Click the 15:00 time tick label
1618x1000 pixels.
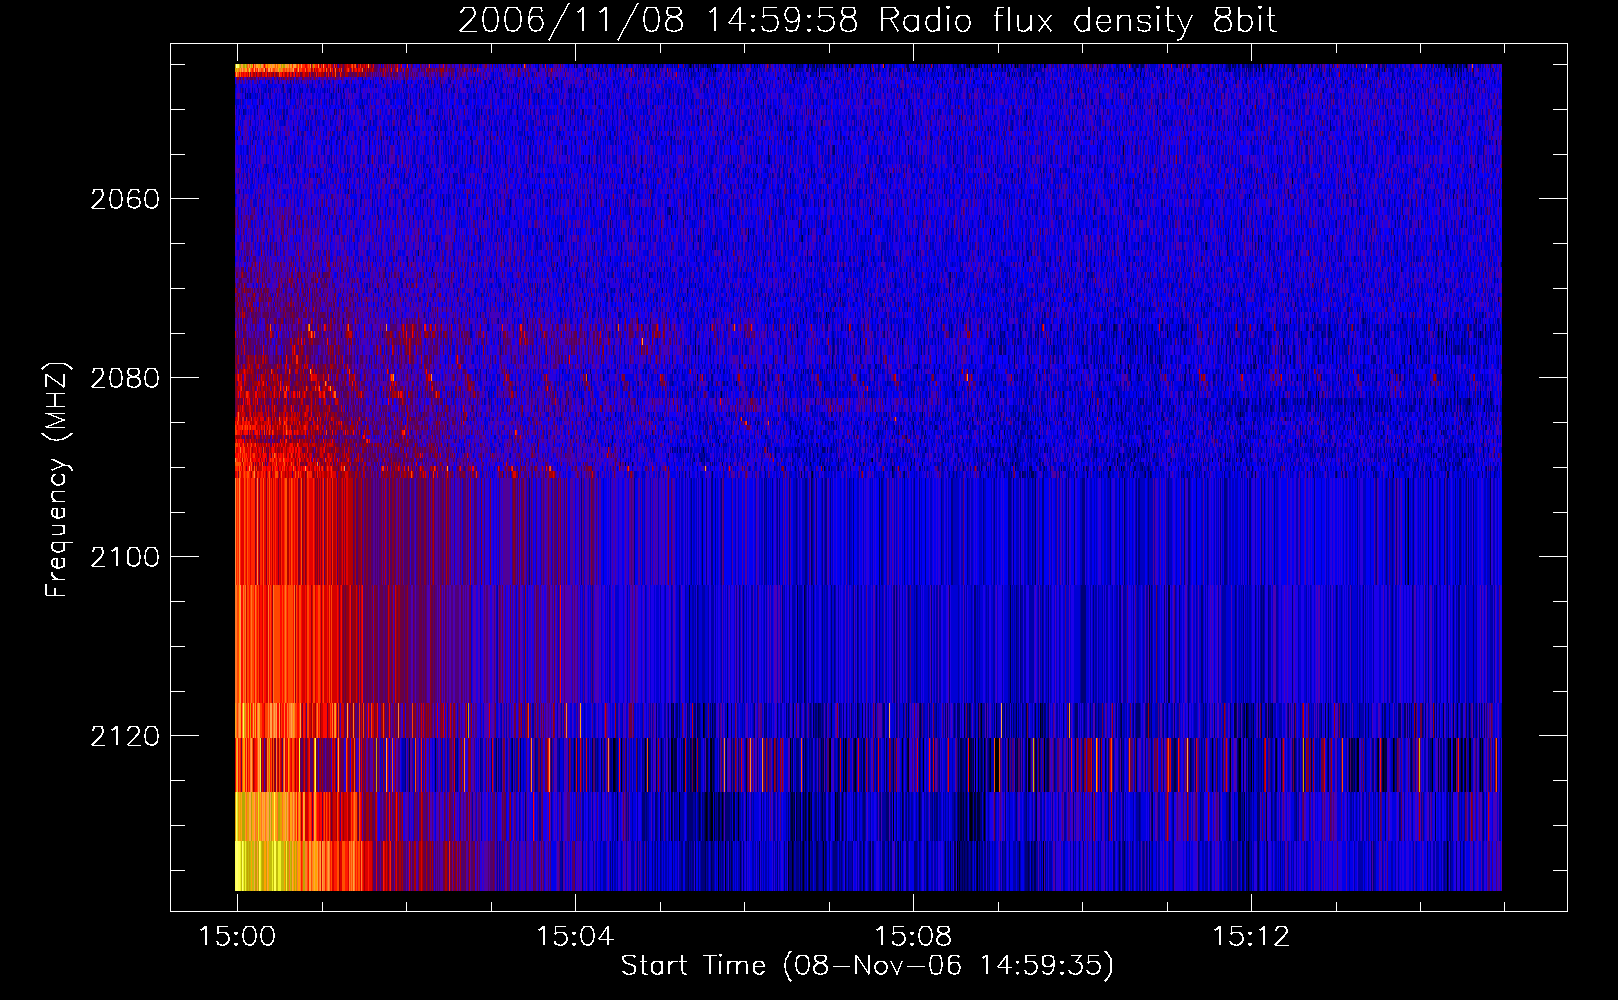(x=237, y=936)
